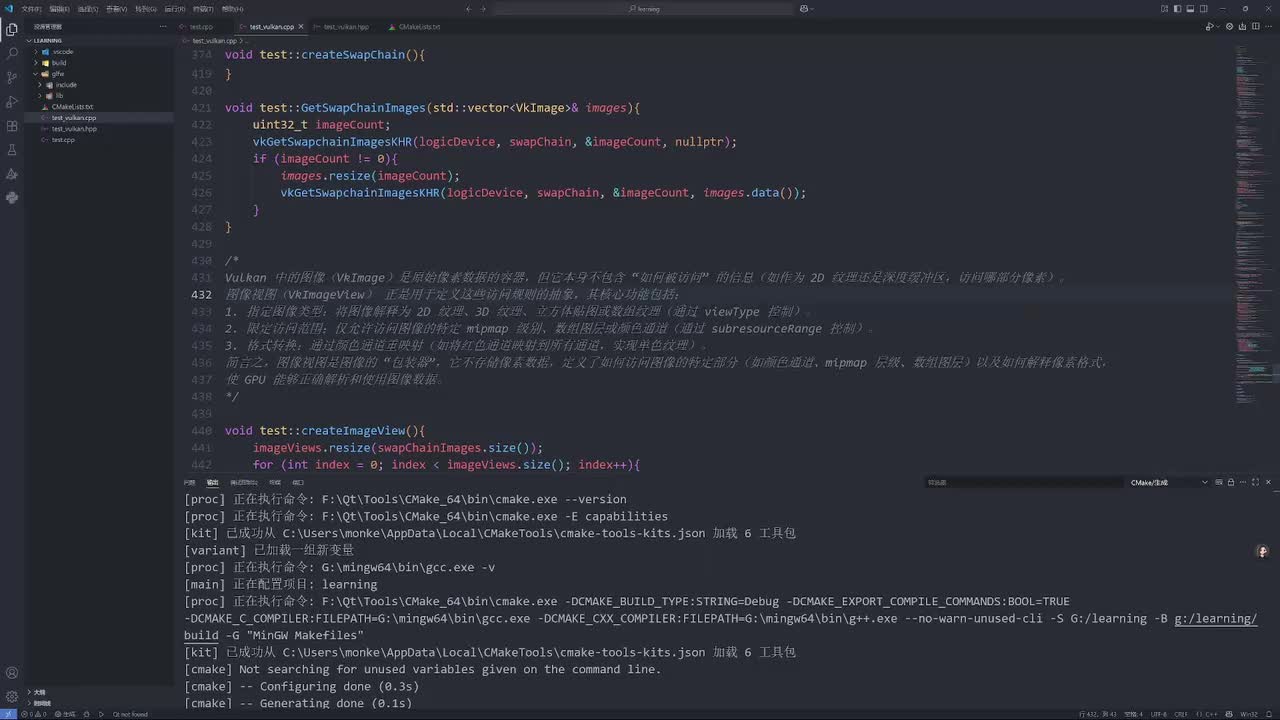
Task: Open the 编辑 (Edit) menu
Action: (60, 9)
